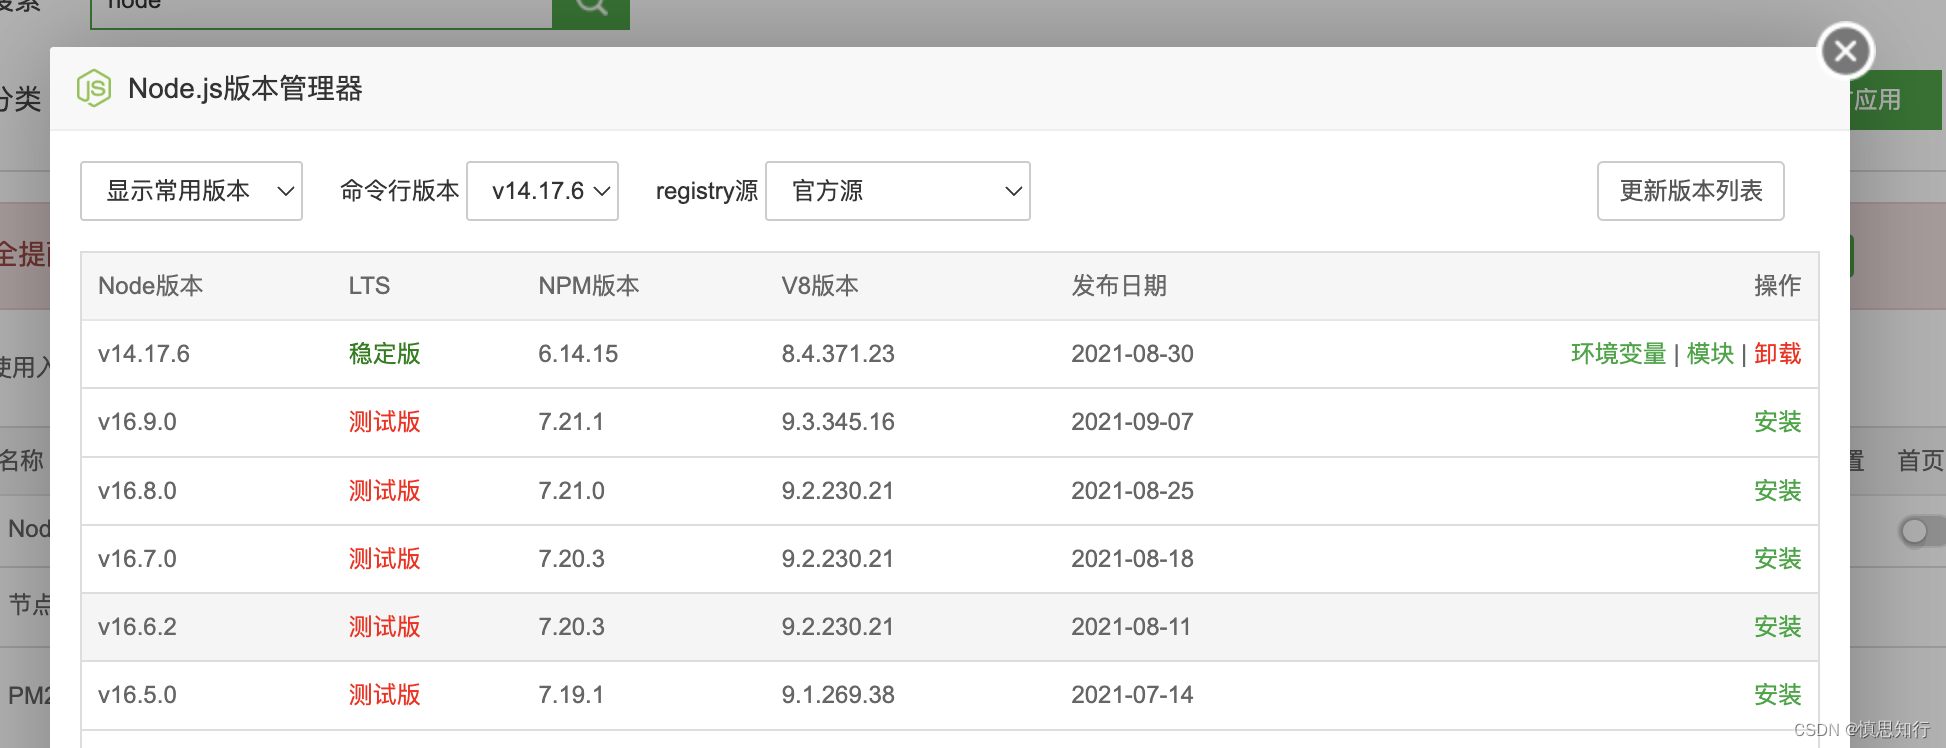Screen dimensions: 1946x748
Task: Click the NPM版本 column header
Action: pos(588,286)
